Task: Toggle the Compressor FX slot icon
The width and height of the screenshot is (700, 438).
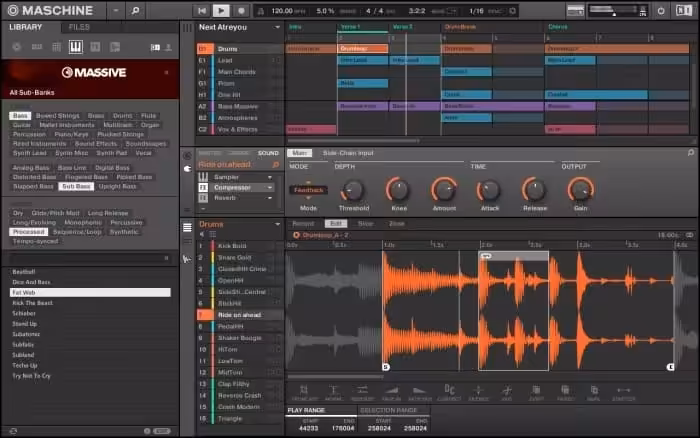Action: pyautogui.click(x=203, y=188)
